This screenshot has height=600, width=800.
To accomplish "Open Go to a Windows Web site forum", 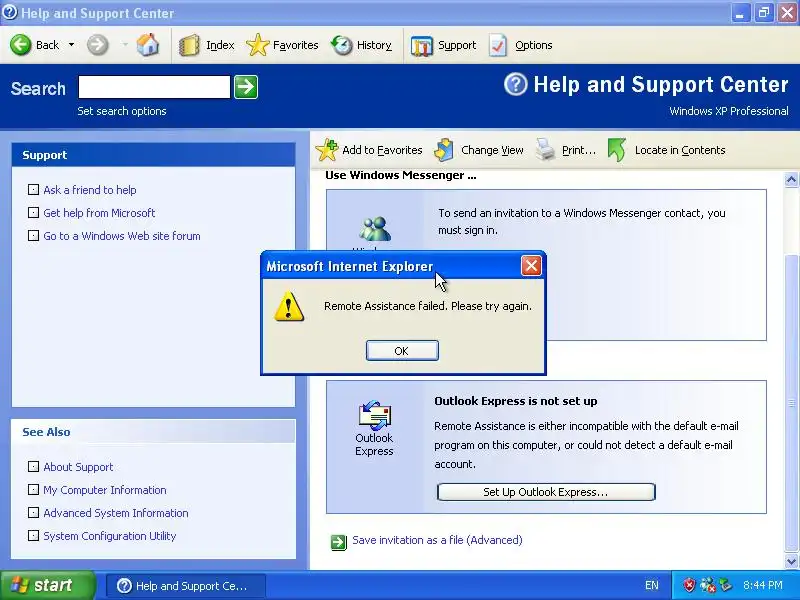I will tap(122, 236).
